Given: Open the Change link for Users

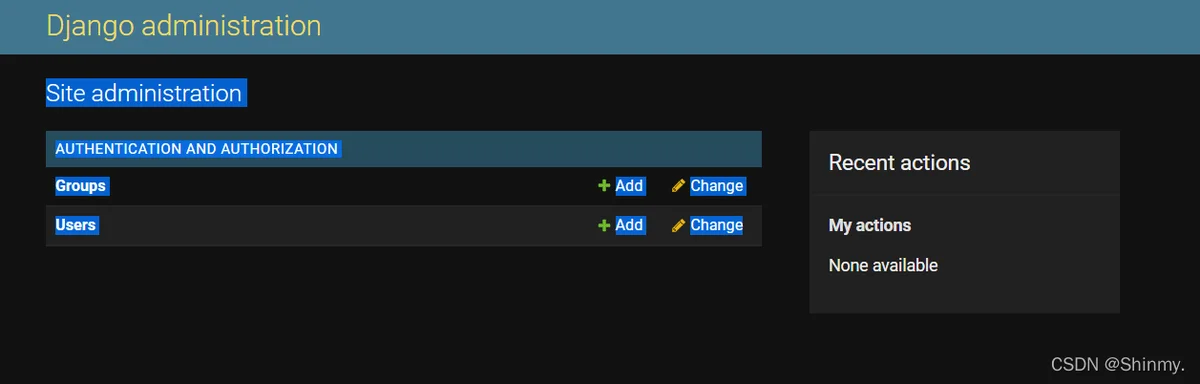Looking at the screenshot, I should (x=717, y=225).
